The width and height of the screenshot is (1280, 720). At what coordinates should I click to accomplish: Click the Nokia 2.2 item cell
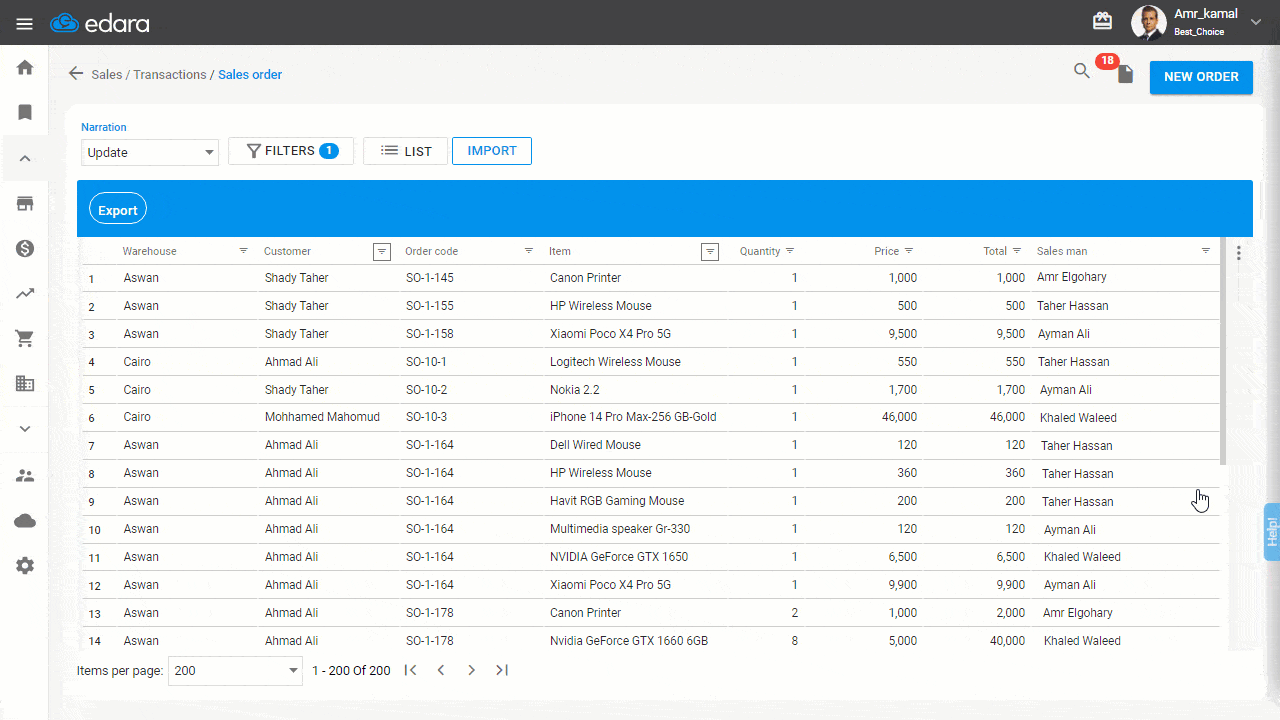click(575, 390)
